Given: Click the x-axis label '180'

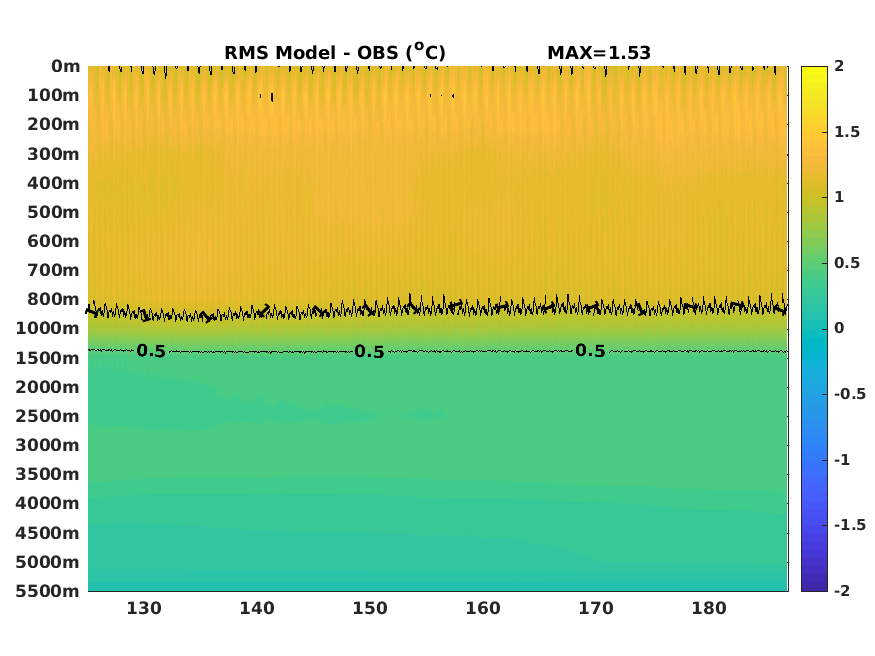Looking at the screenshot, I should (x=709, y=608).
